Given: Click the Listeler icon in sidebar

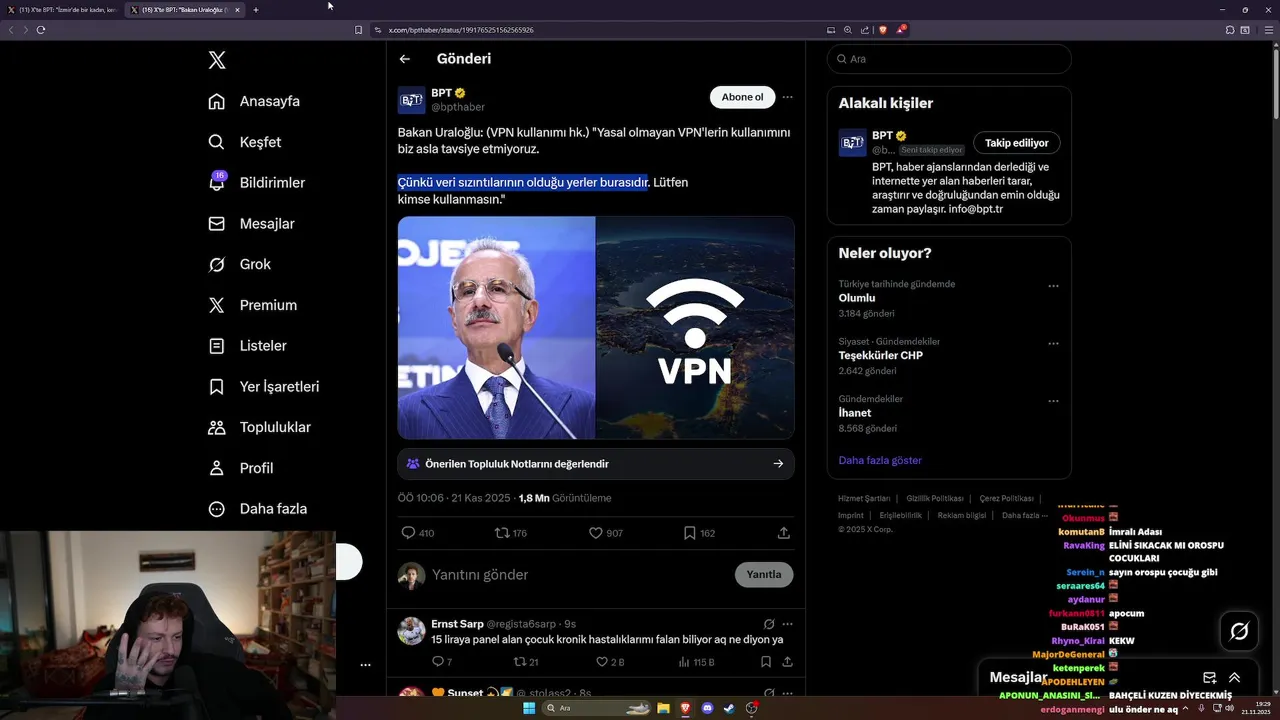Looking at the screenshot, I should point(216,346).
